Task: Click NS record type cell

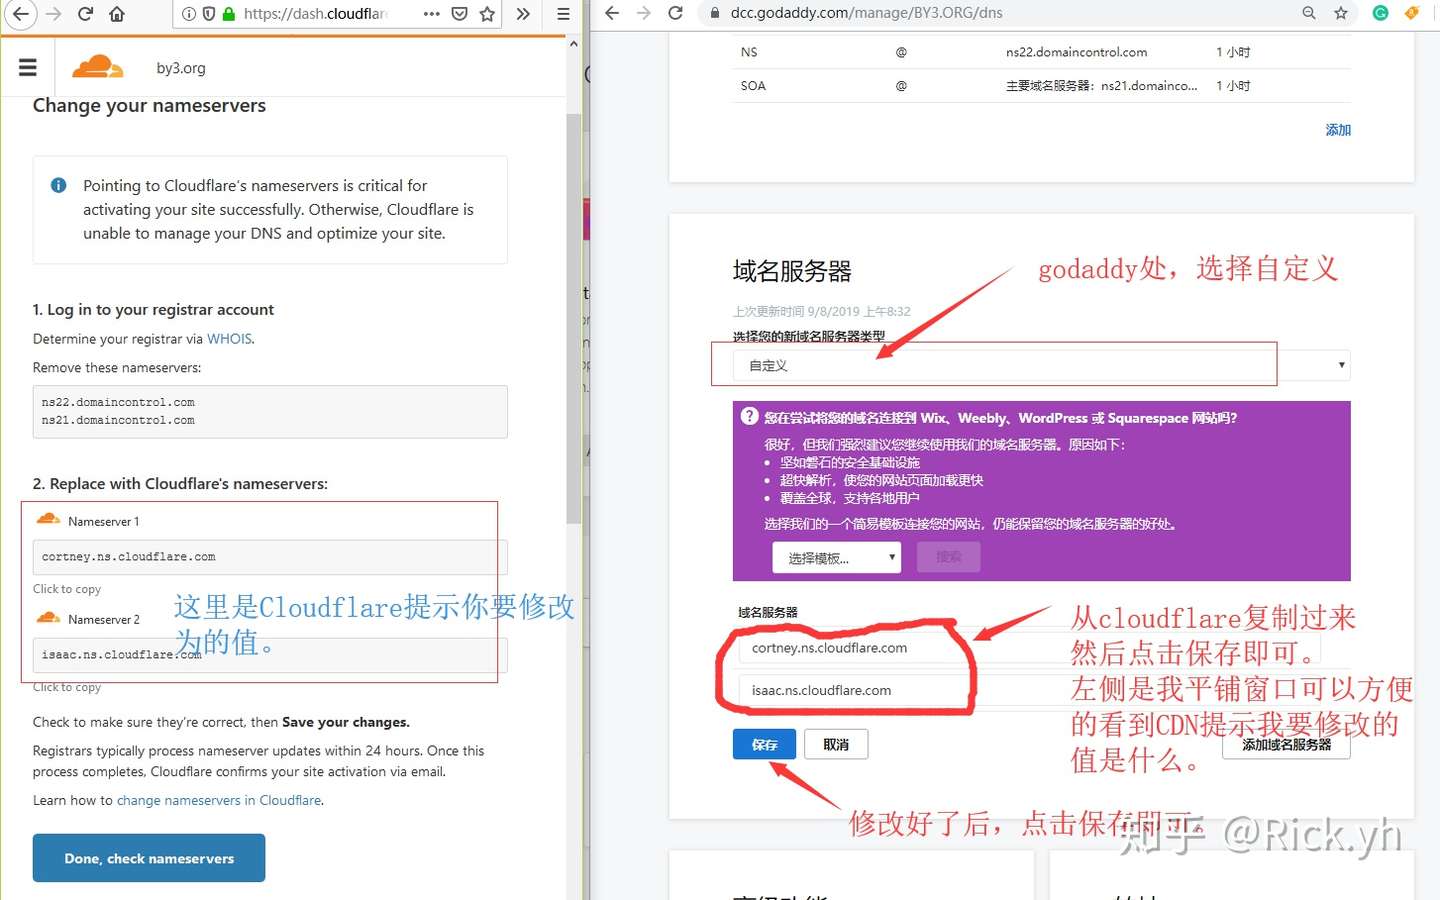Action: tap(749, 52)
